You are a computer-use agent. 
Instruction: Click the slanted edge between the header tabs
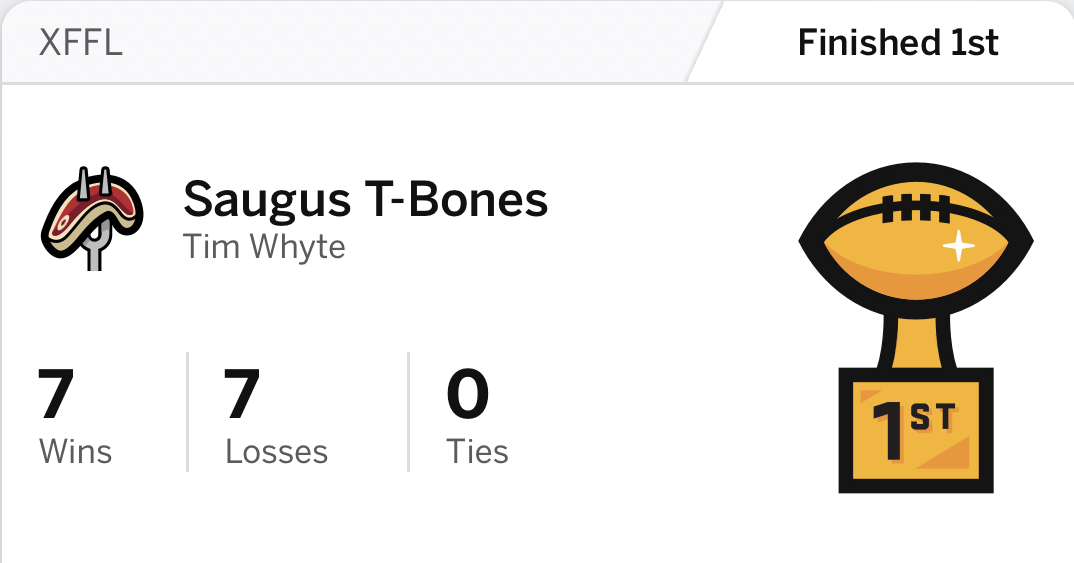705,43
